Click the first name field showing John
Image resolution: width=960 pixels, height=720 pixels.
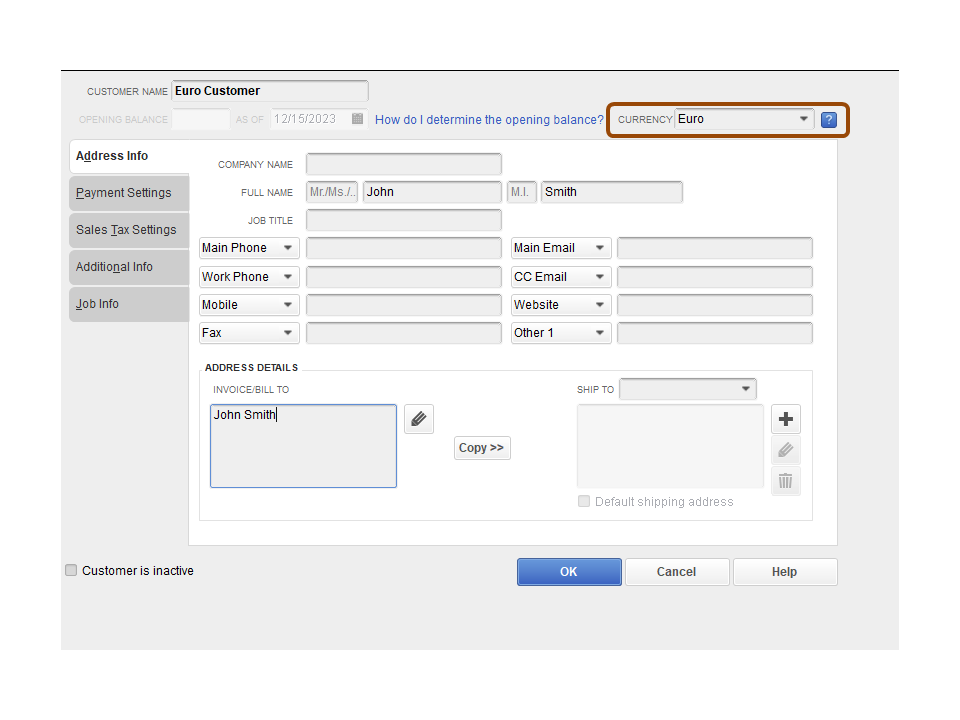[x=432, y=192]
